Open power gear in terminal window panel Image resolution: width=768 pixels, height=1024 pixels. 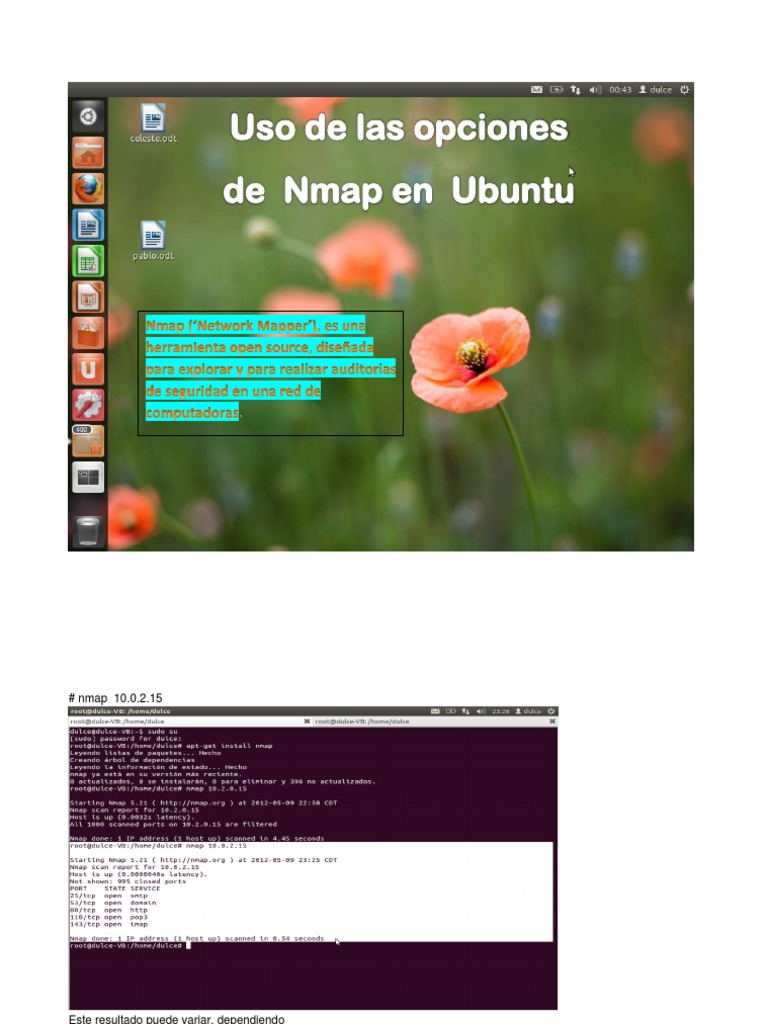click(551, 711)
